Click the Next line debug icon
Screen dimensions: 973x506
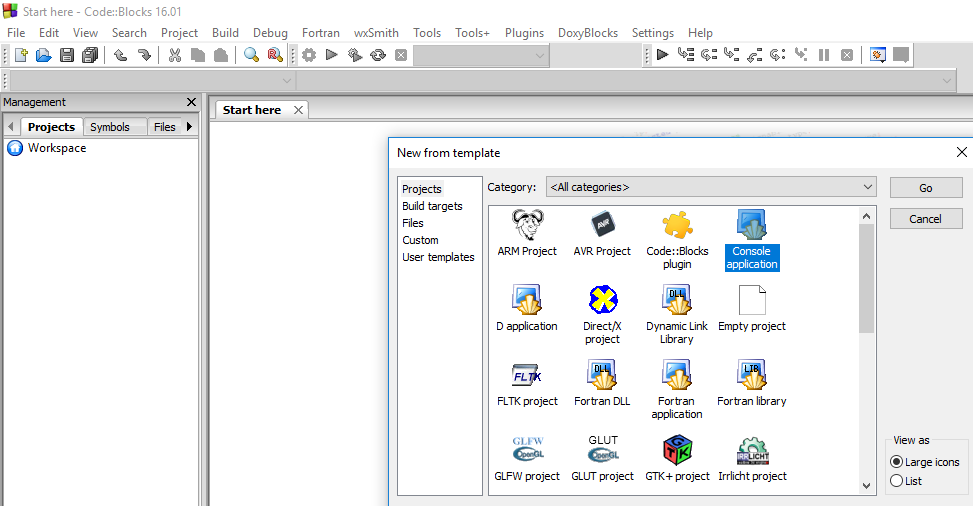click(709, 55)
